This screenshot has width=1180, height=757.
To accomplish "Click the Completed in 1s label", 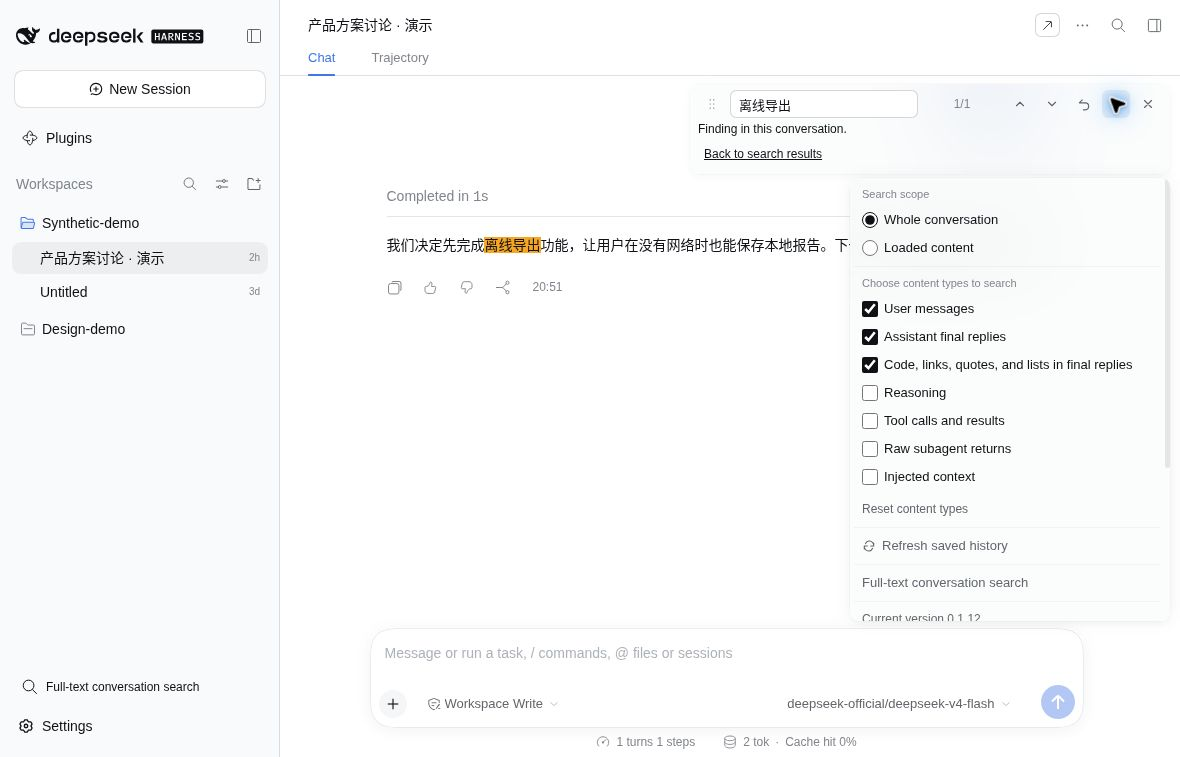I will (x=437, y=196).
